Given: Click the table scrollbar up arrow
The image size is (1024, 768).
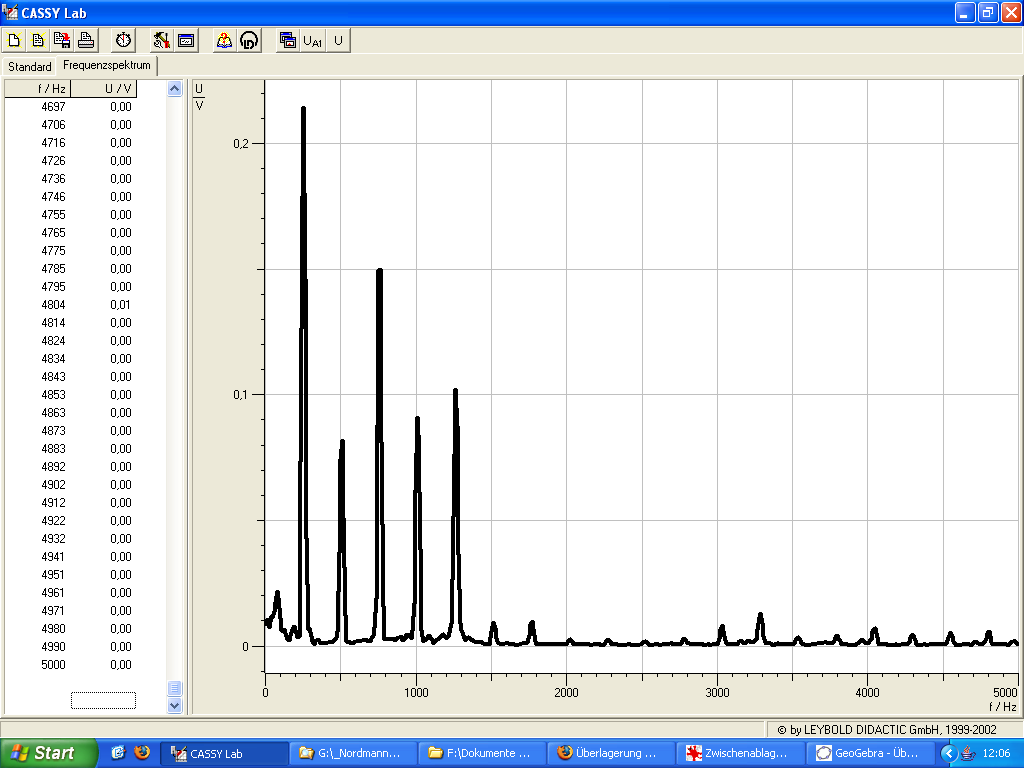Looking at the screenshot, I should pyautogui.click(x=175, y=89).
